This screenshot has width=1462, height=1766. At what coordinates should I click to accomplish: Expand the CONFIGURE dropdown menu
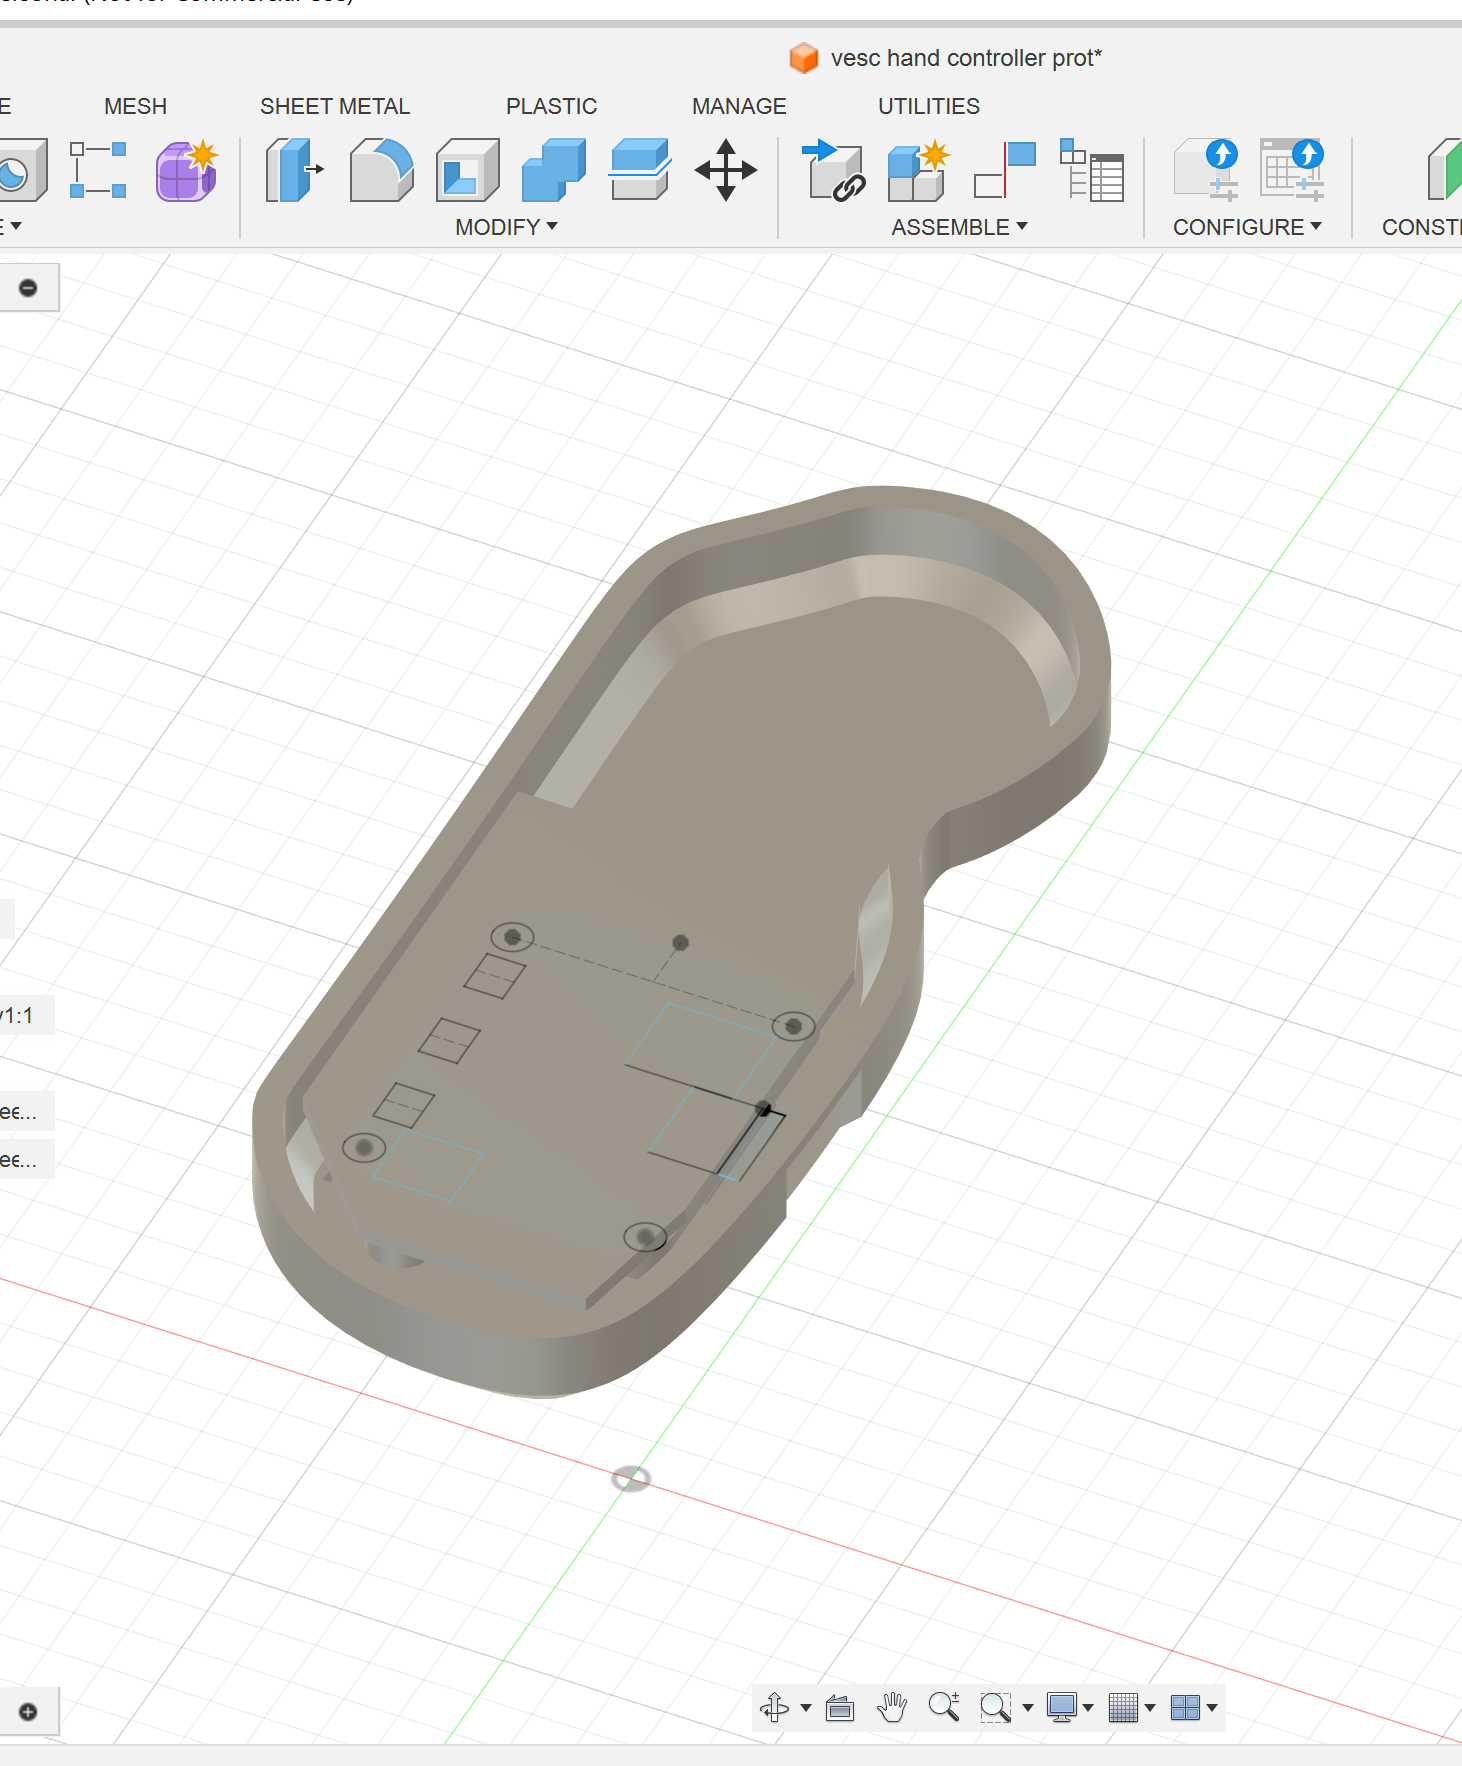1246,227
